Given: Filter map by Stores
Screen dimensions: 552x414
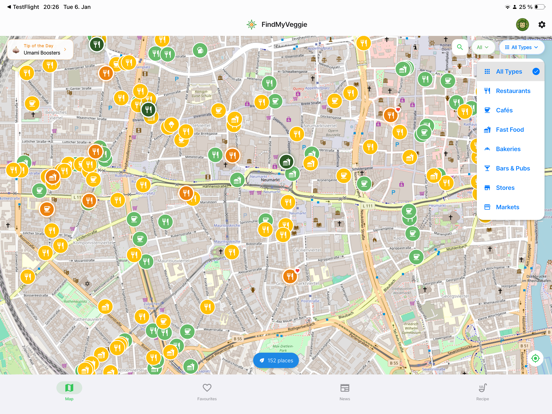Looking at the screenshot, I should tap(510, 188).
